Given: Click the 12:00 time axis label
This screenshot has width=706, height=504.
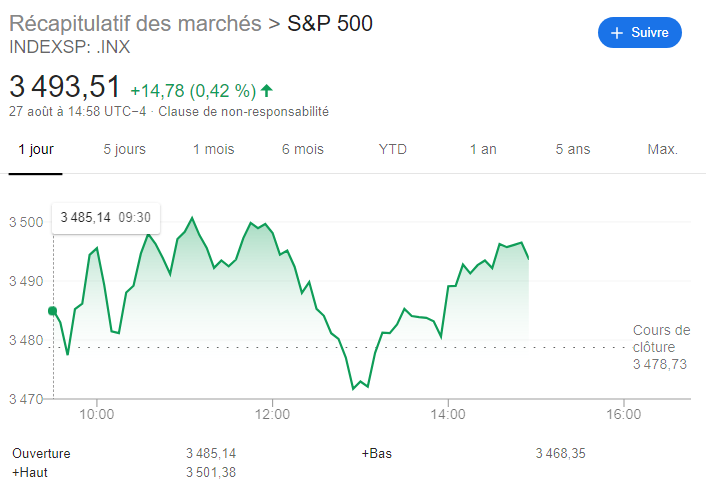Looking at the screenshot, I should click(x=272, y=414).
